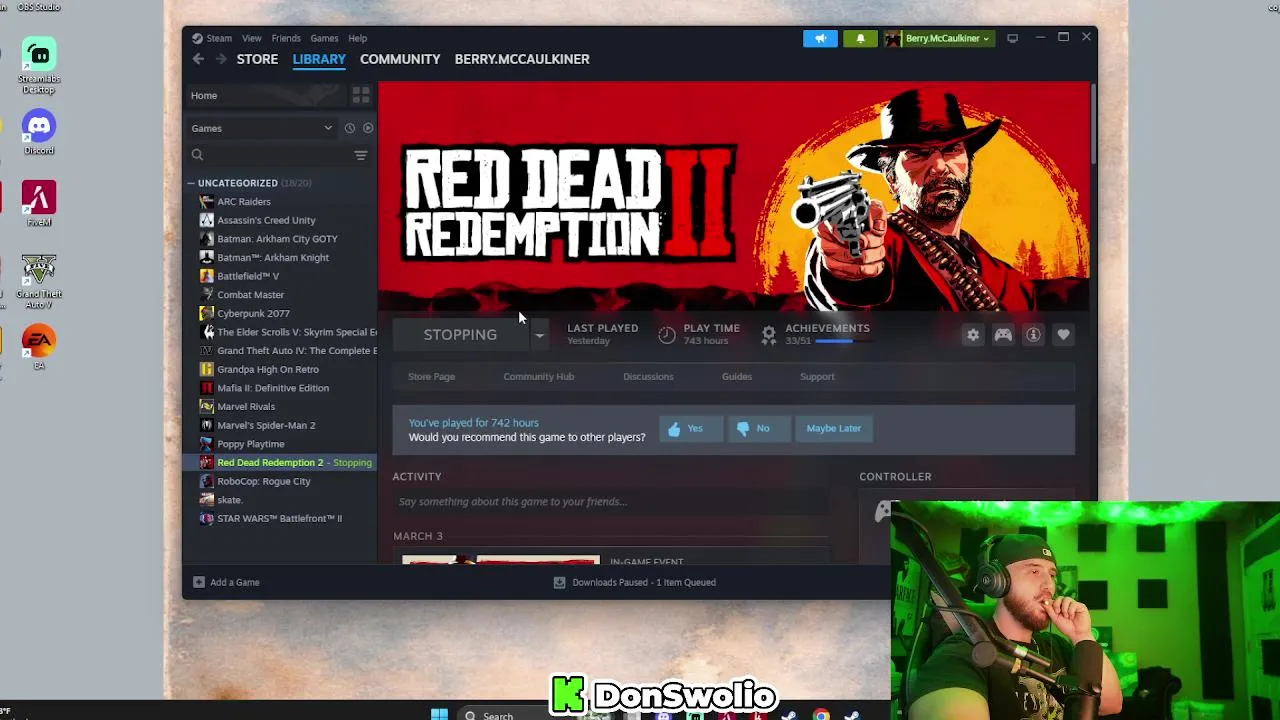Open the Friends menu
The width and height of the screenshot is (1280, 720).
[x=286, y=38]
